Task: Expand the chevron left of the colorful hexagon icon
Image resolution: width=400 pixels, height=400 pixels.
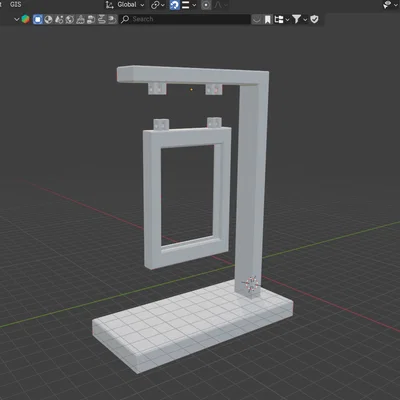Action: (16, 19)
